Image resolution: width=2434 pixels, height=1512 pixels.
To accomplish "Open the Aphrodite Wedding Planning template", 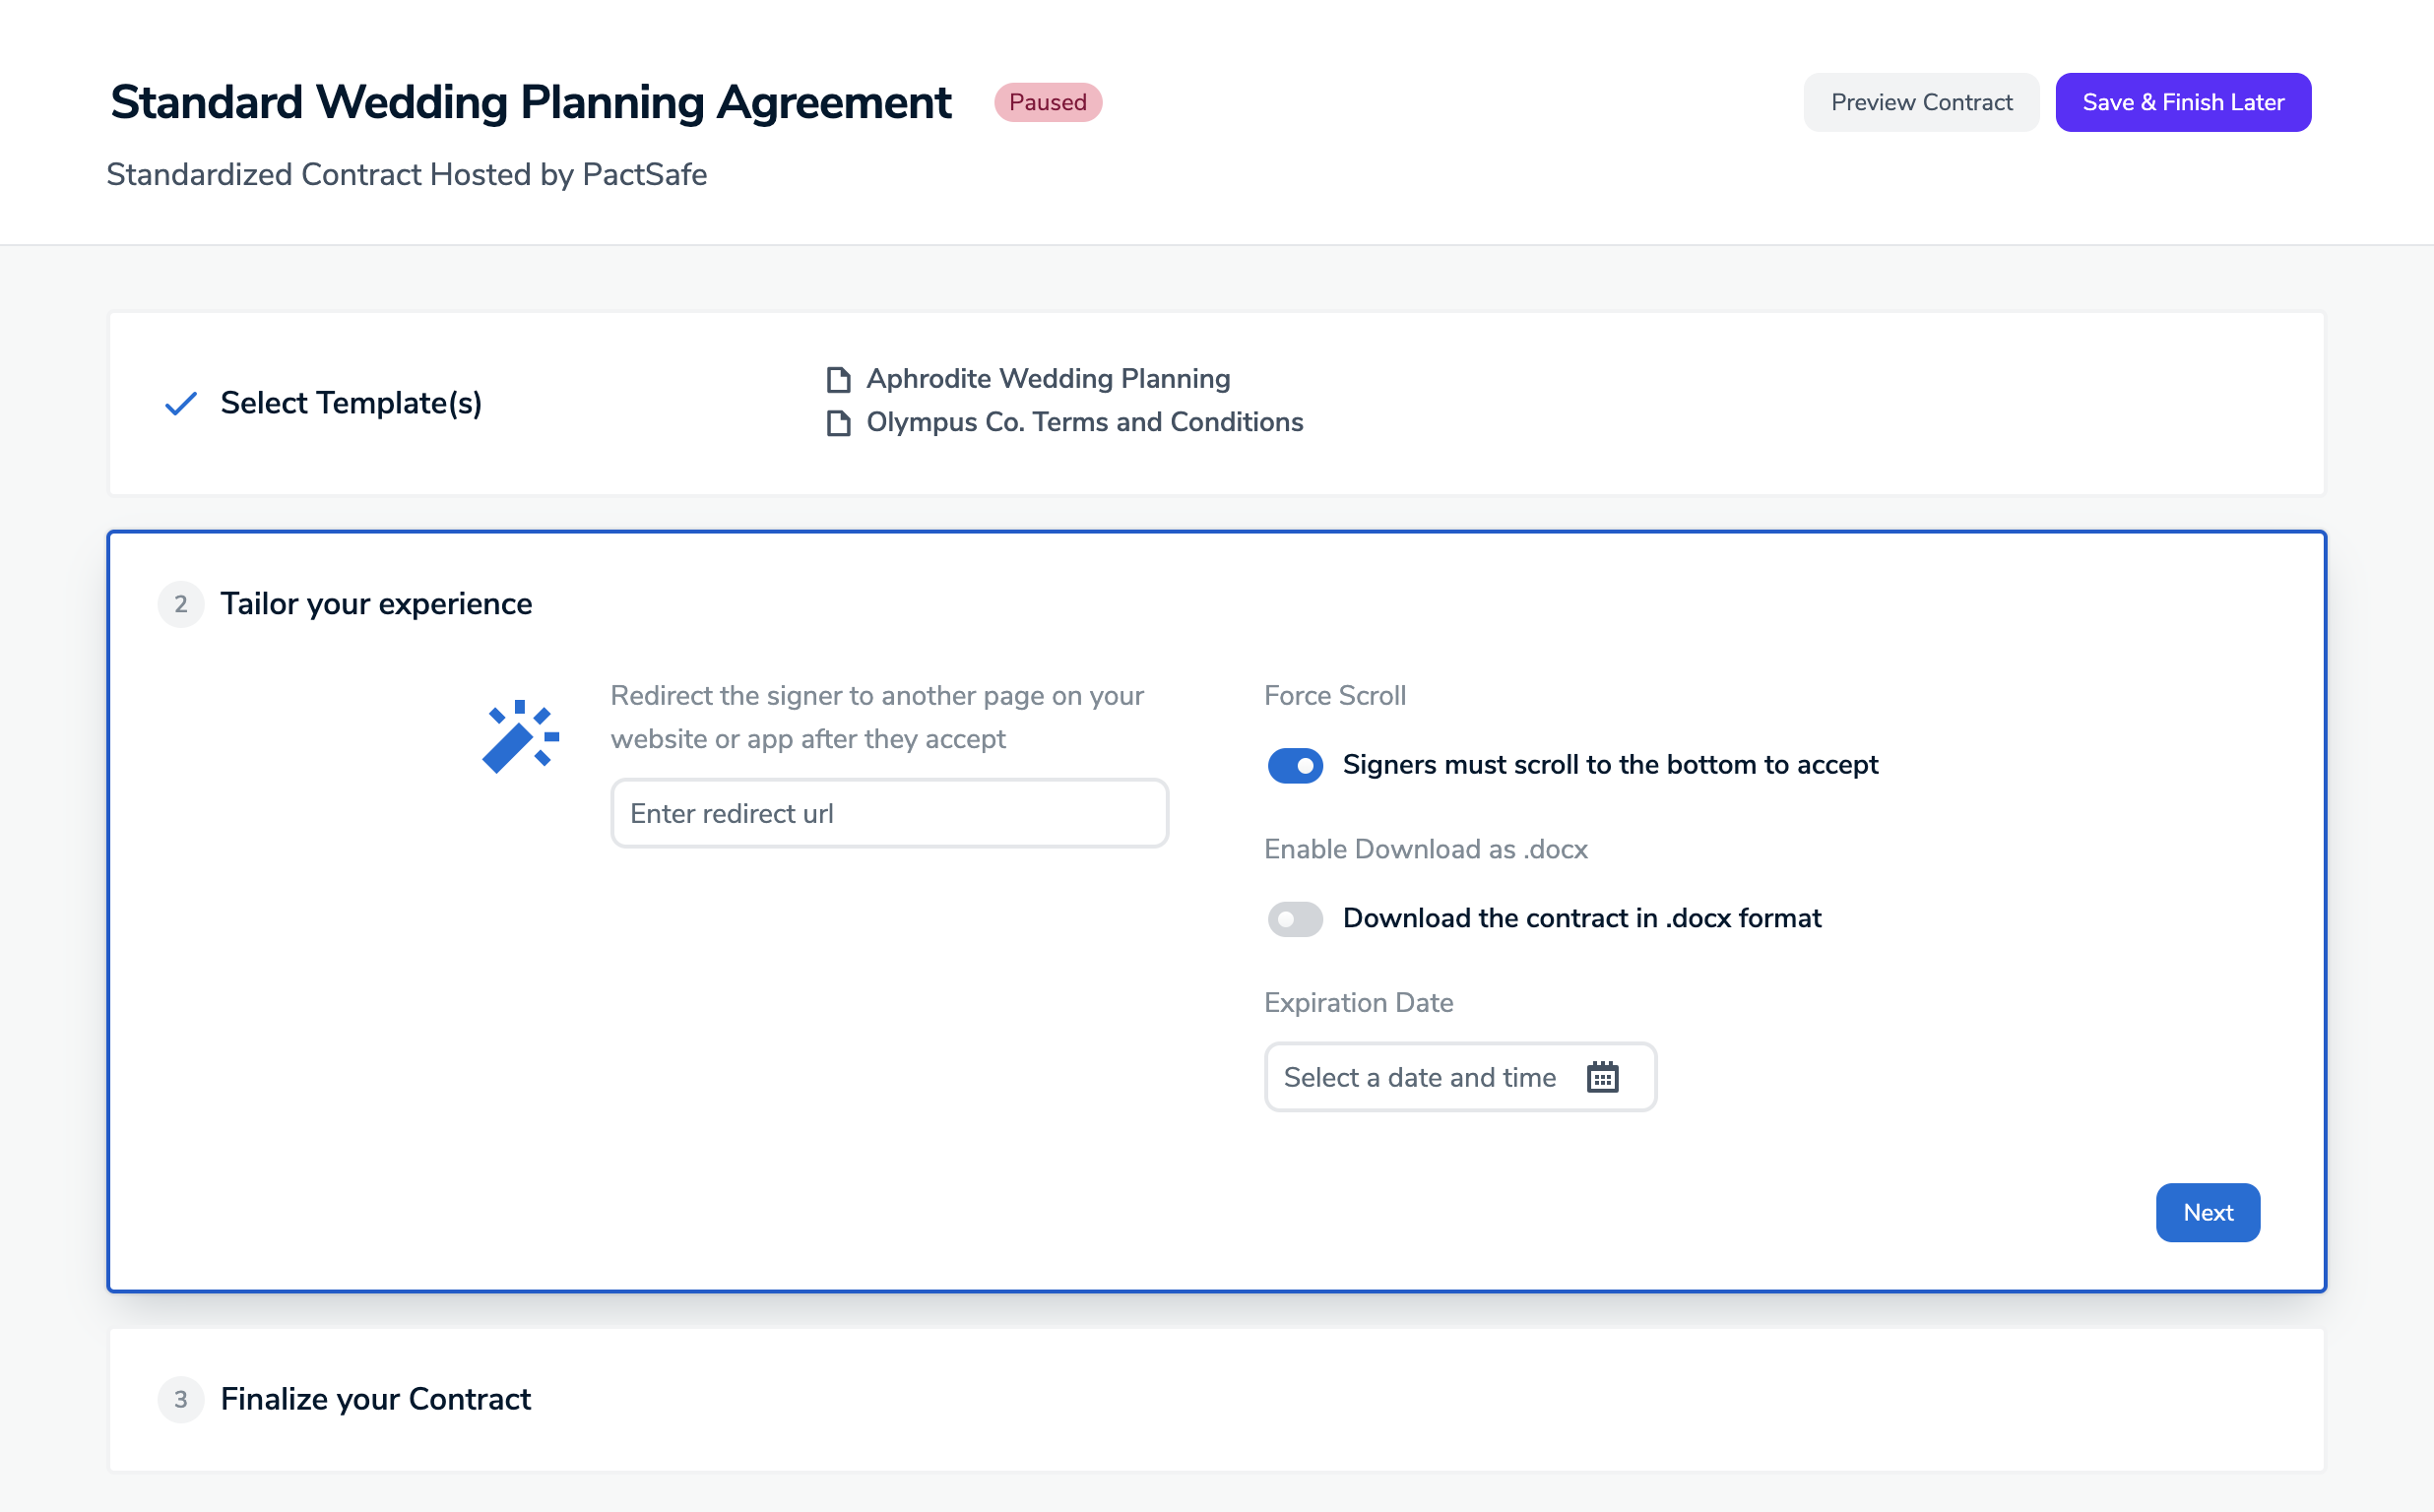I will coord(1048,379).
